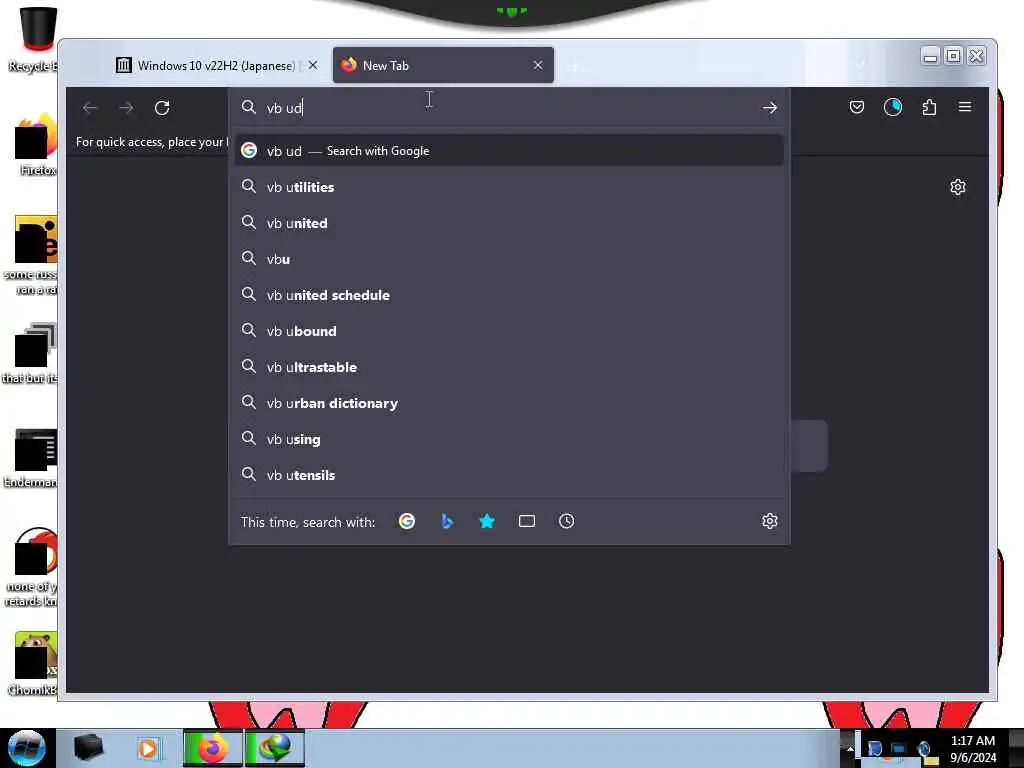Select the 'vb urban dictionary' suggestion

[x=509, y=403]
